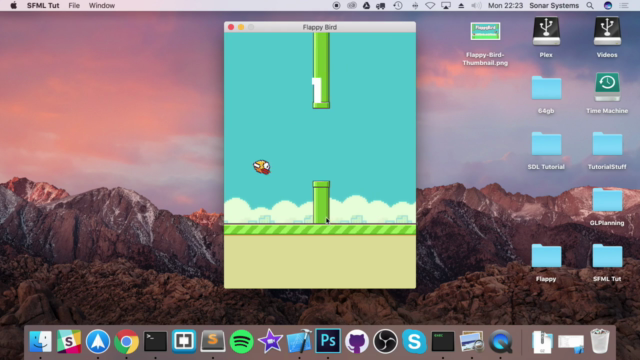Open QuickTime Player in the dock

(500, 341)
